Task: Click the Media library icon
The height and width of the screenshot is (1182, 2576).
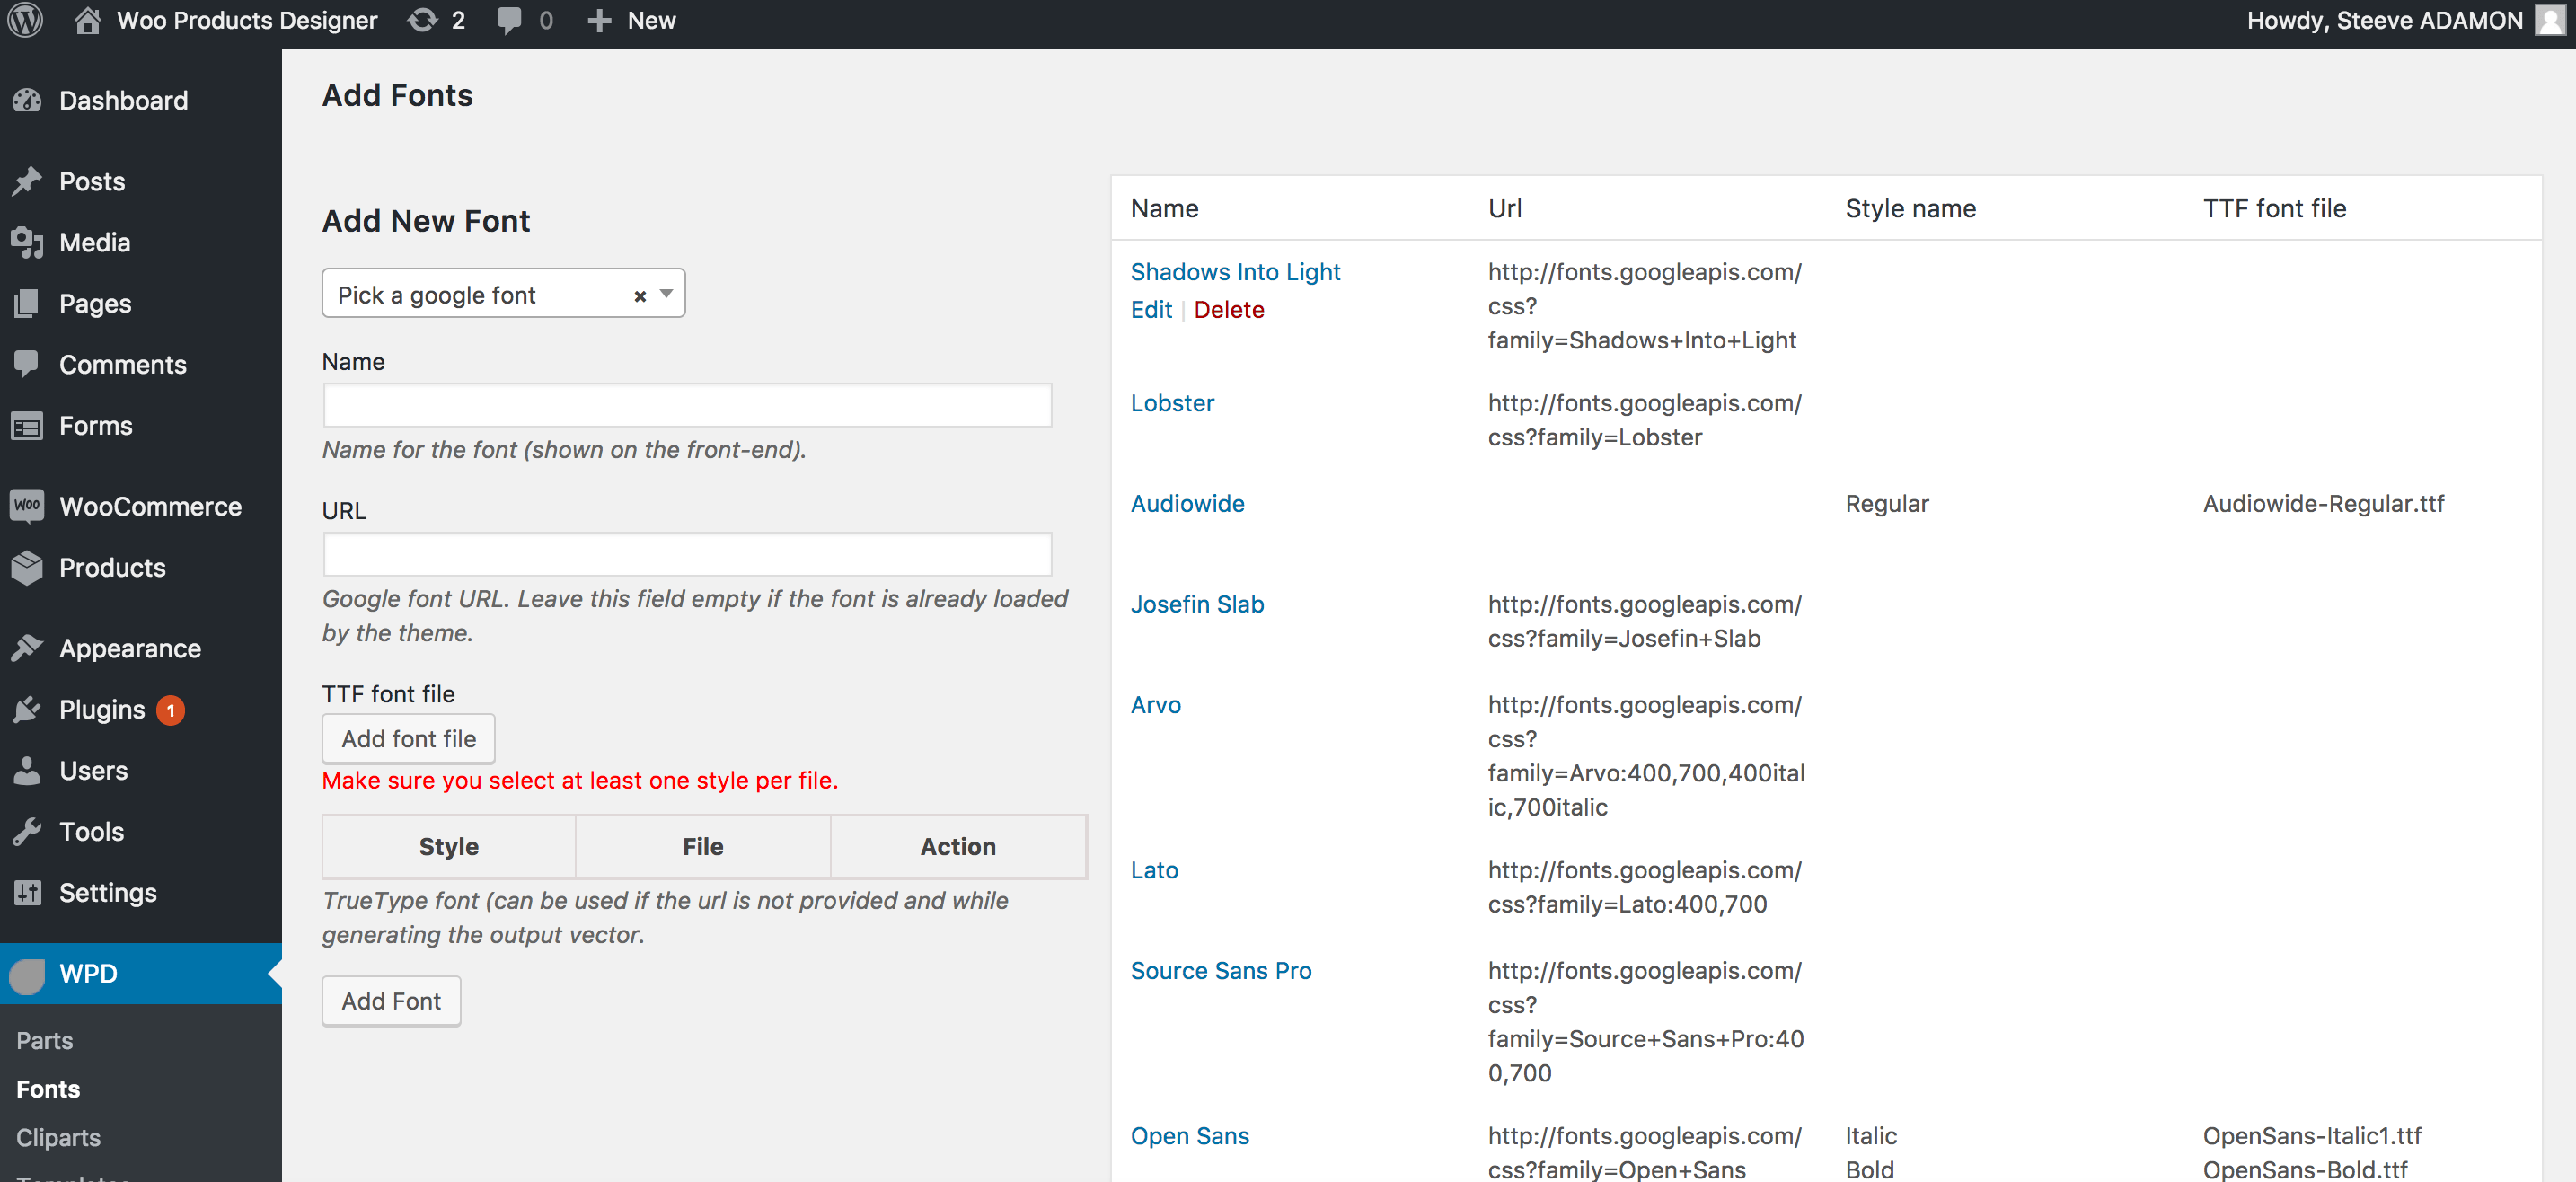Action: (x=27, y=242)
